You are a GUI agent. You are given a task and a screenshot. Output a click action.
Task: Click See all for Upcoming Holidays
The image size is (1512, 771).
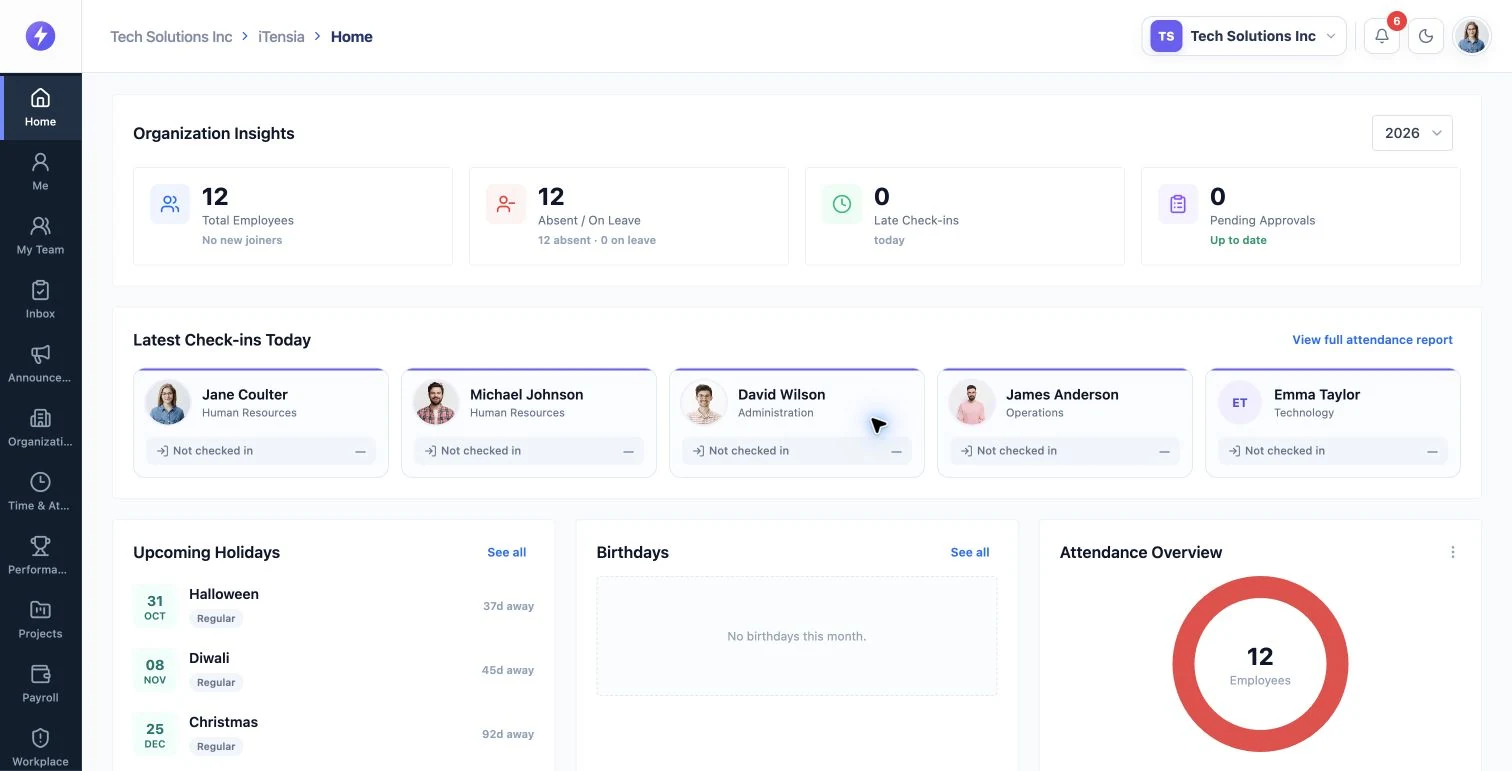tap(507, 552)
